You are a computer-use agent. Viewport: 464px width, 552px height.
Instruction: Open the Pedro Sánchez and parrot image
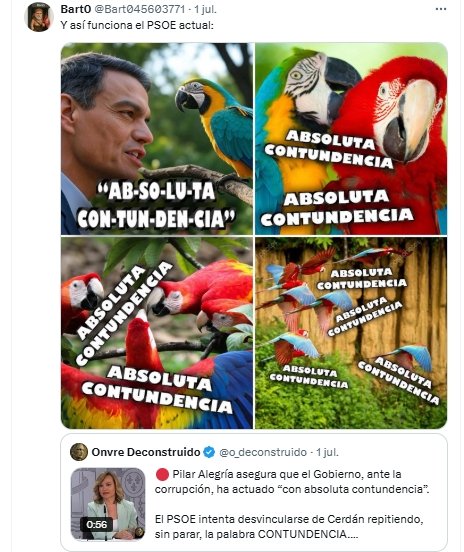tap(157, 139)
